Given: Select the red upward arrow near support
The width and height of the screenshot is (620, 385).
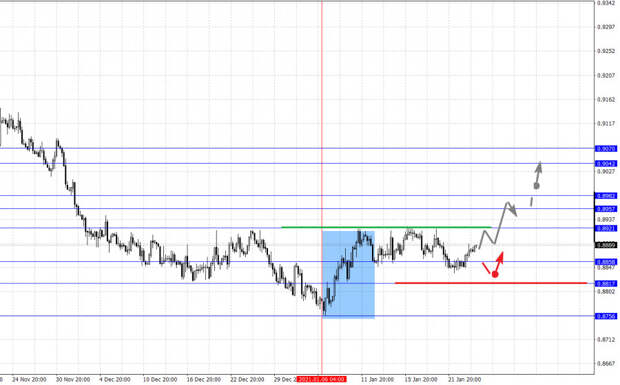Looking at the screenshot, I should [500, 260].
